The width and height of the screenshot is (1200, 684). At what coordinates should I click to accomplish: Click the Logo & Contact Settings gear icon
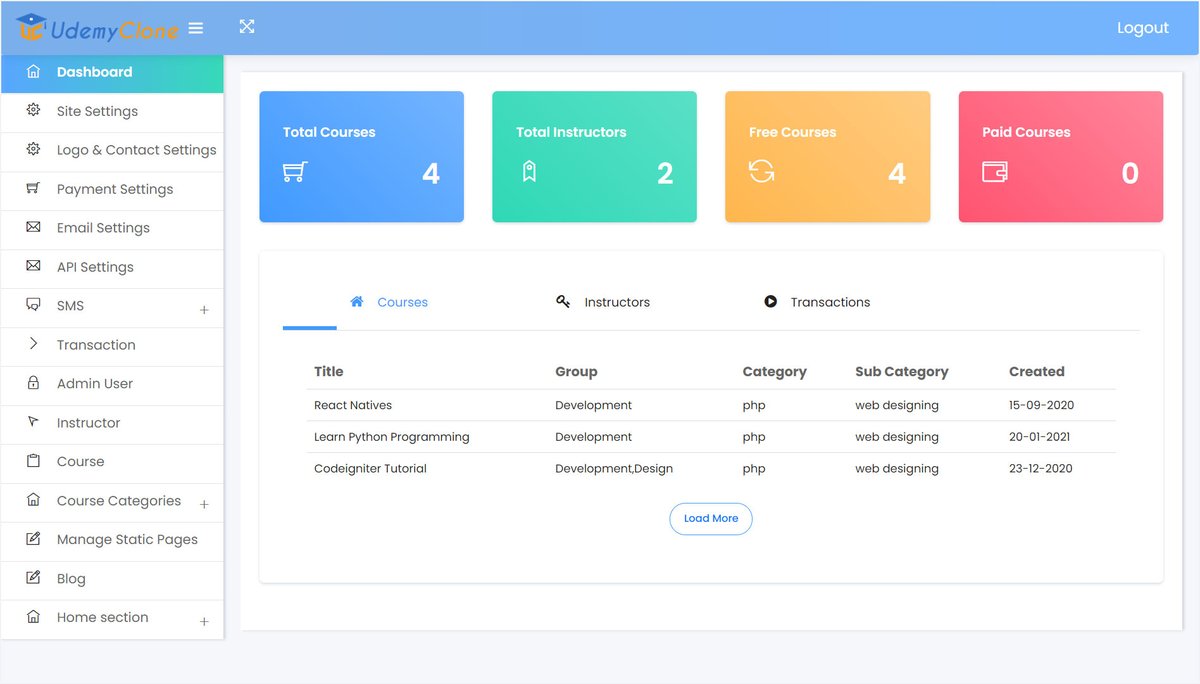pyautogui.click(x=33, y=149)
